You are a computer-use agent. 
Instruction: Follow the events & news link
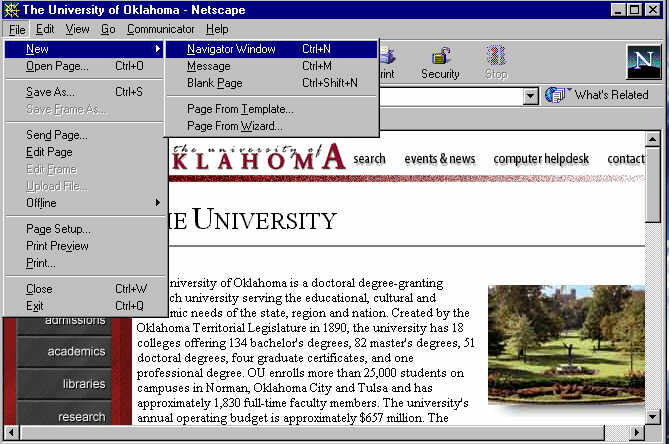pyautogui.click(x=440, y=159)
